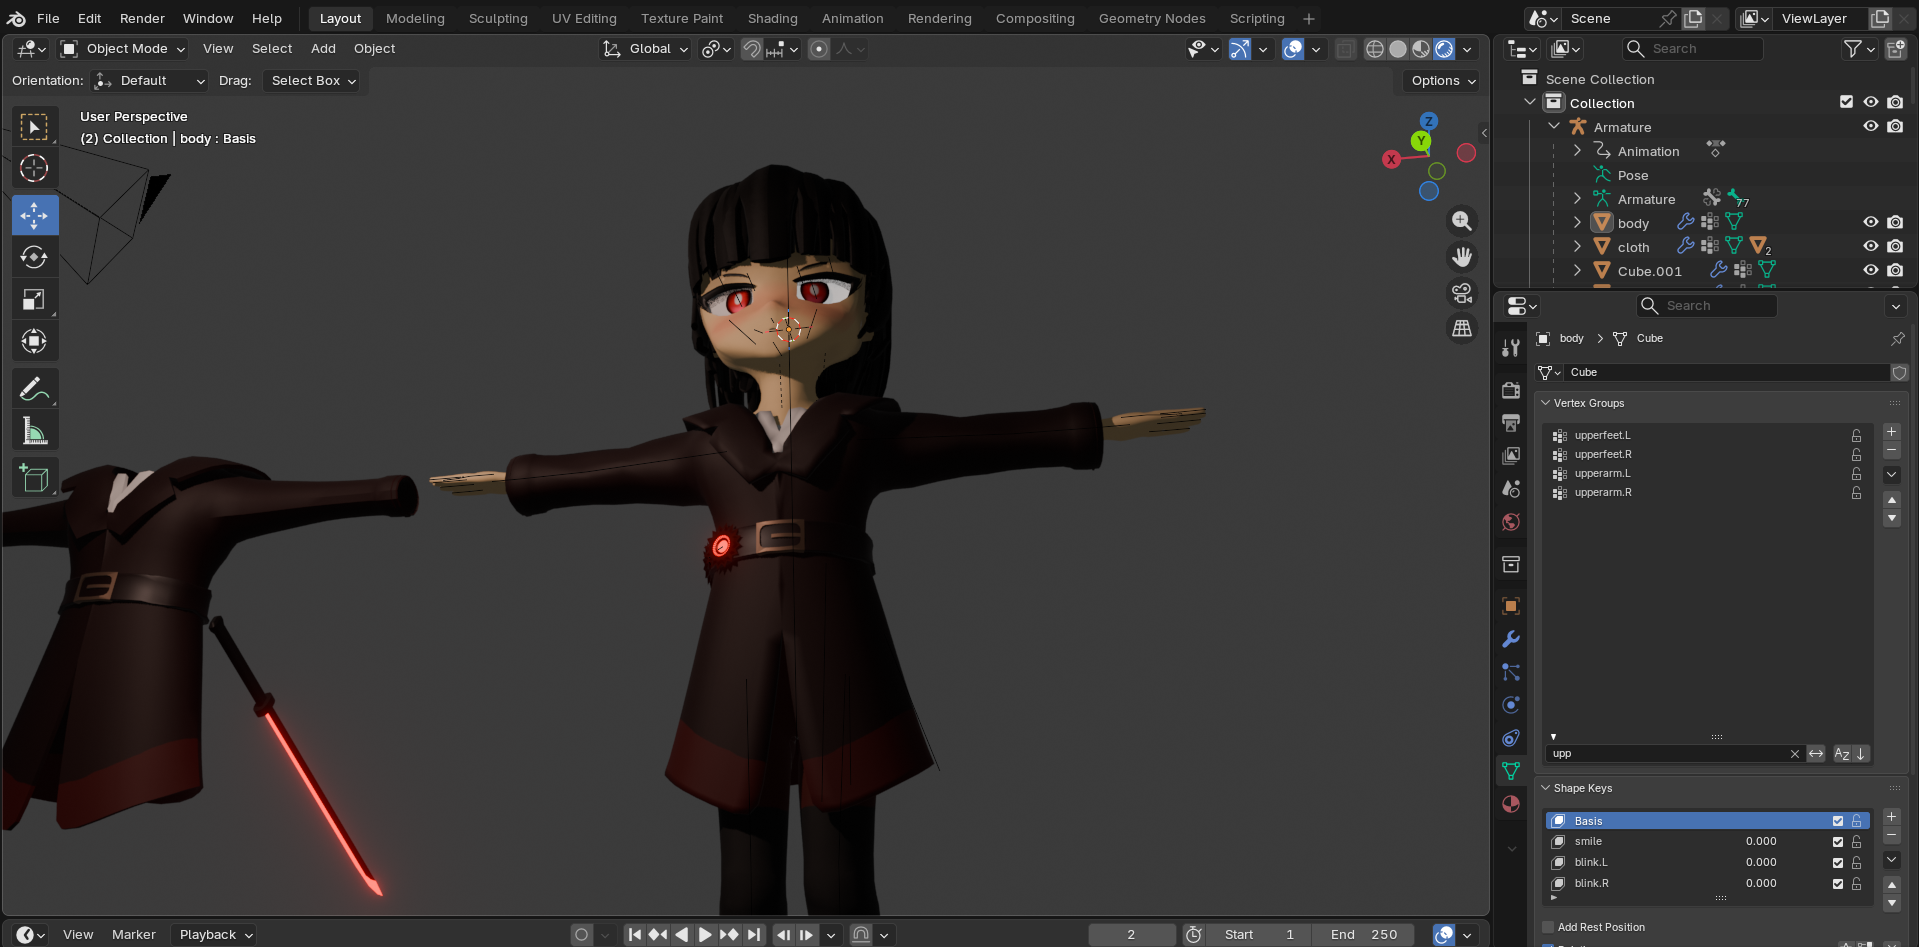
Task: Activate the Transform tool
Action: (34, 341)
